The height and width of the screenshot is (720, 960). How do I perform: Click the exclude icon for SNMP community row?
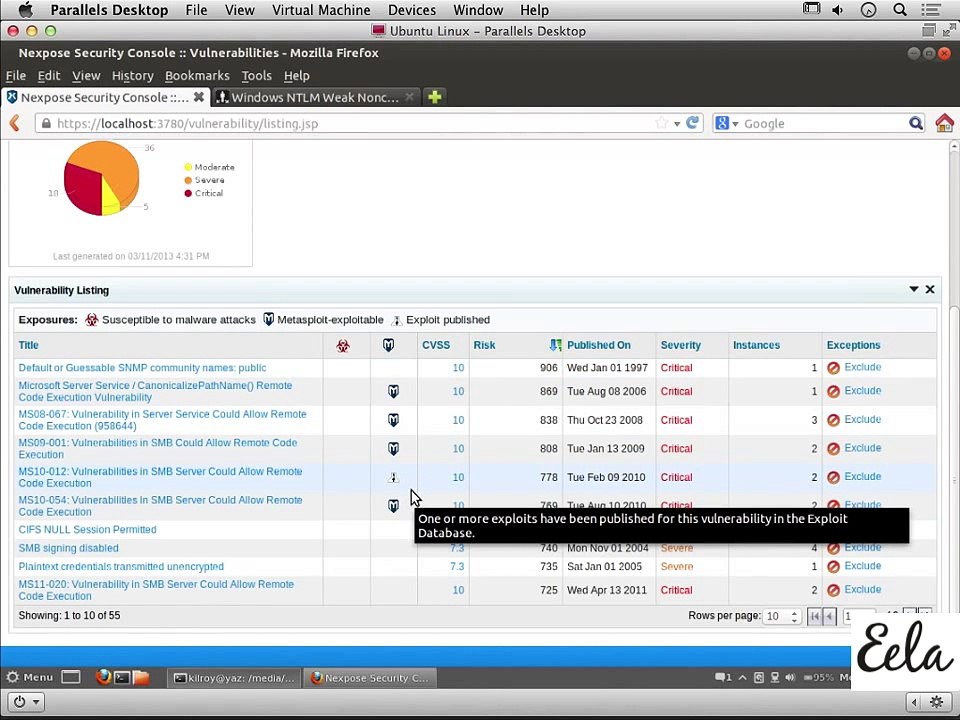(x=833, y=368)
